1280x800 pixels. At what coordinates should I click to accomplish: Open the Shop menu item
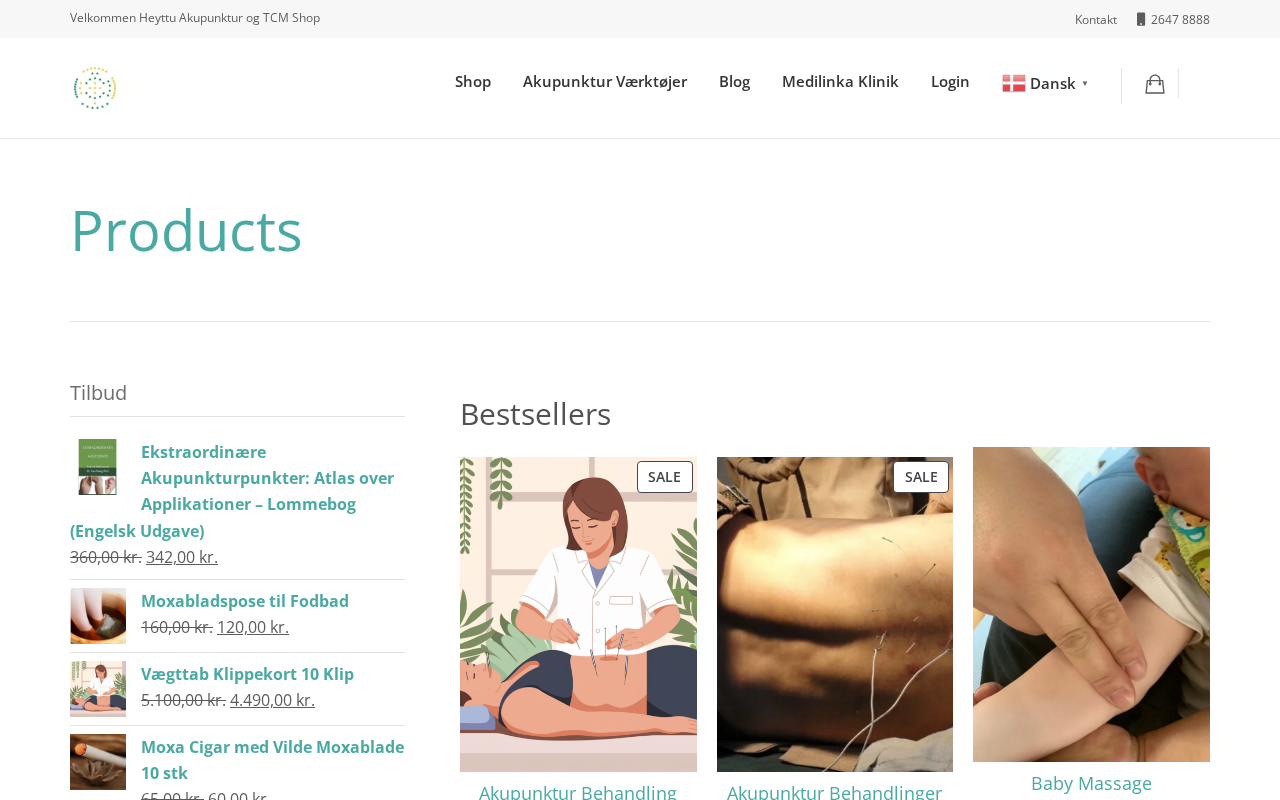click(x=473, y=81)
